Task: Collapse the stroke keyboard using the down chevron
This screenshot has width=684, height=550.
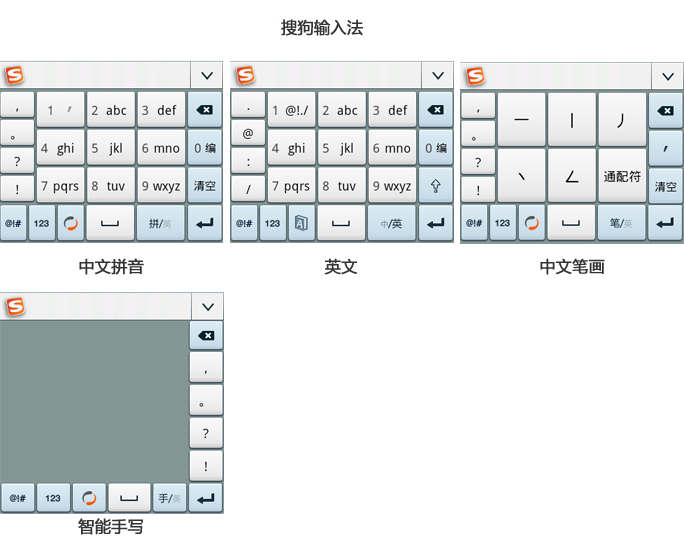Action: click(x=667, y=76)
